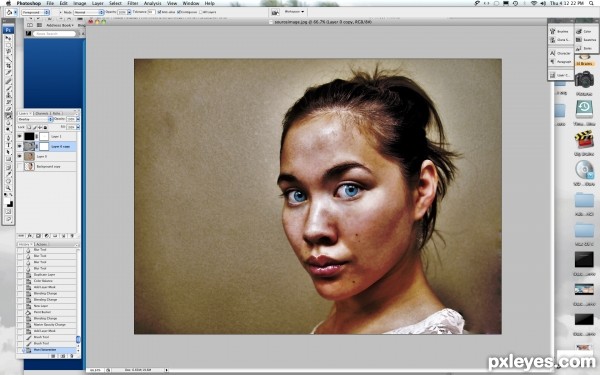This screenshot has width=600, height=375.
Task: Open the options bar Opacity slider arrow
Action: pyautogui.click(x=129, y=12)
